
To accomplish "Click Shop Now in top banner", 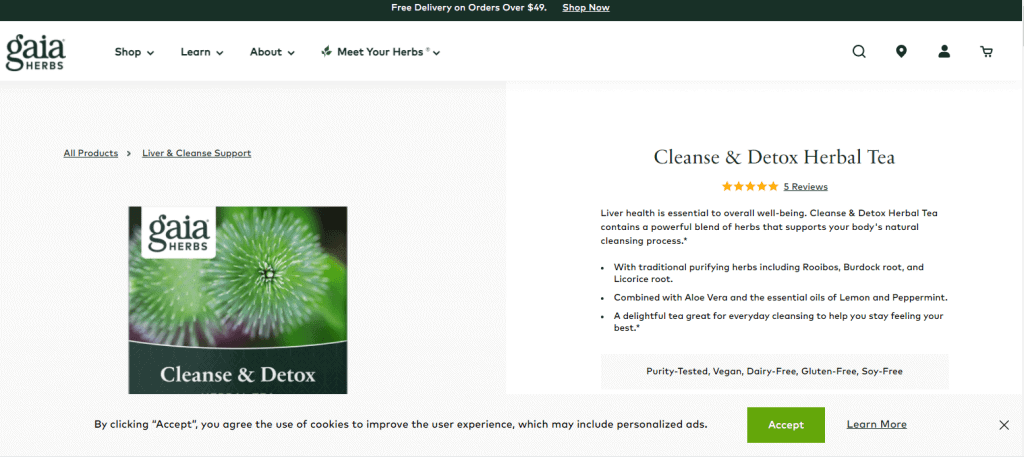I will pyautogui.click(x=586, y=8).
